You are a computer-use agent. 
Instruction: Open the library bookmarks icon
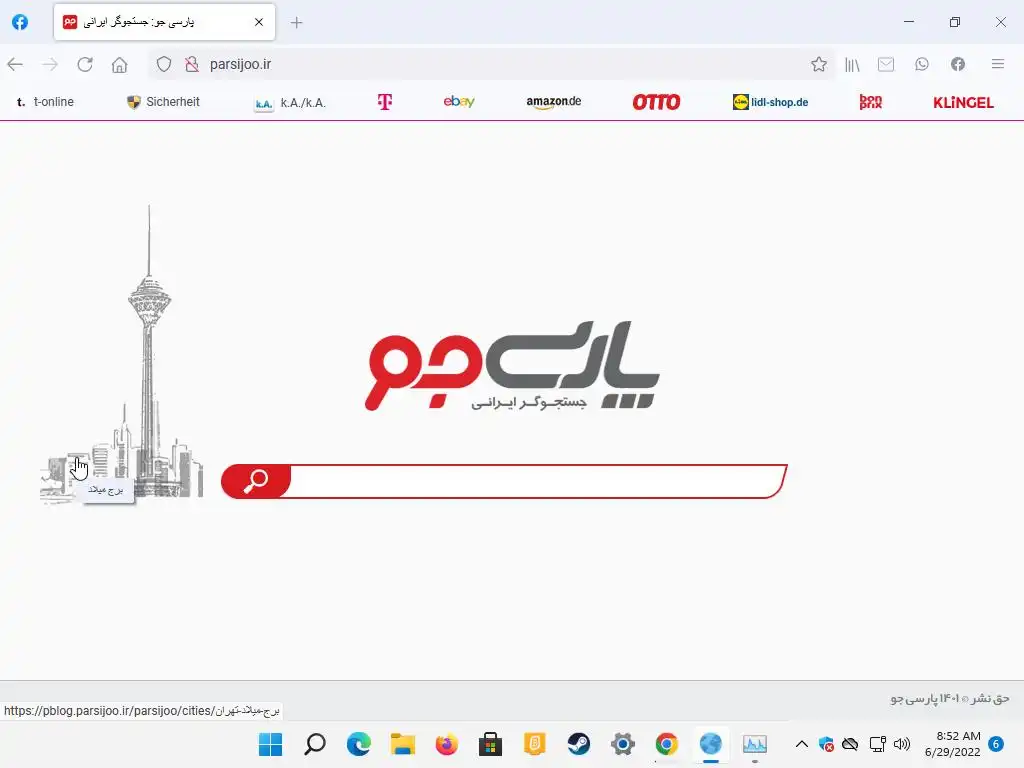click(x=852, y=64)
